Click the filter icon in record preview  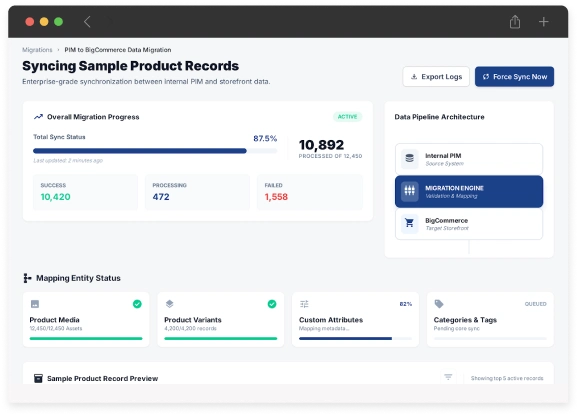coord(448,377)
